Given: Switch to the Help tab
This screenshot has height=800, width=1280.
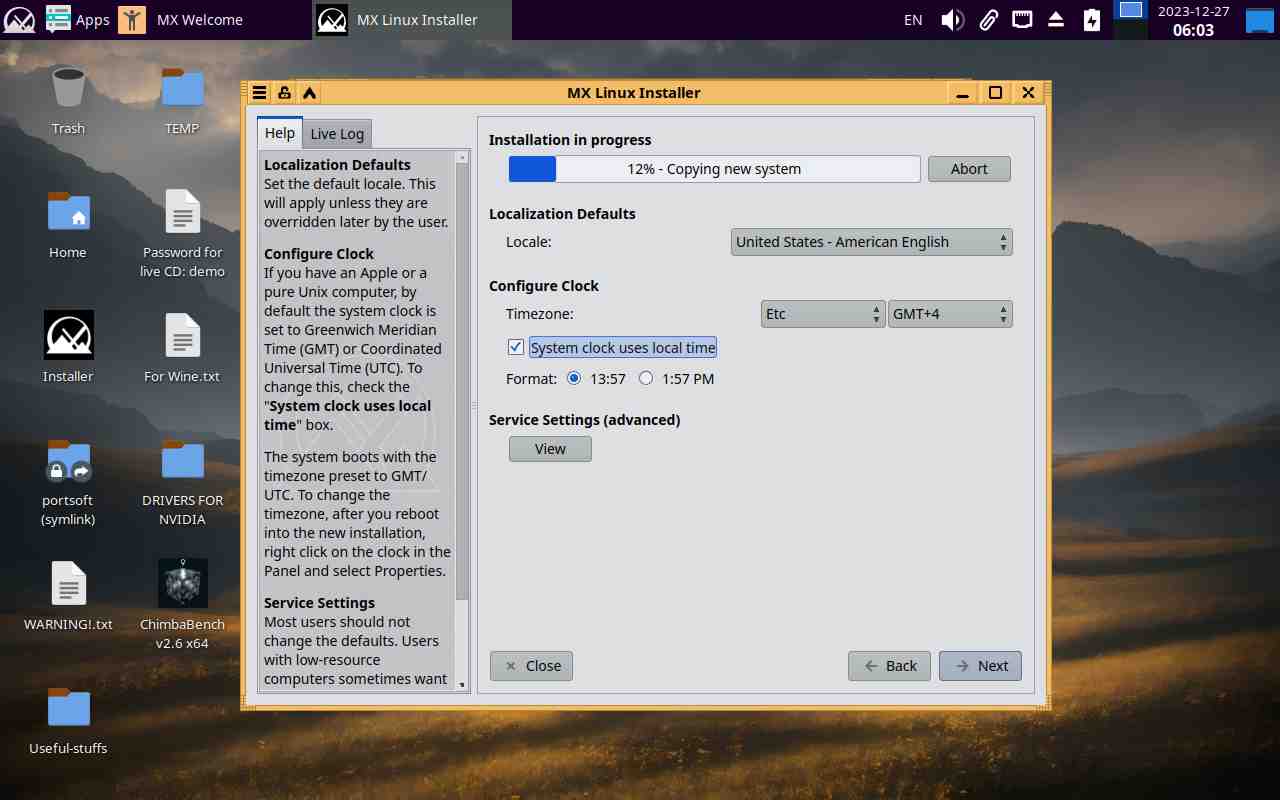Looking at the screenshot, I should point(280,133).
